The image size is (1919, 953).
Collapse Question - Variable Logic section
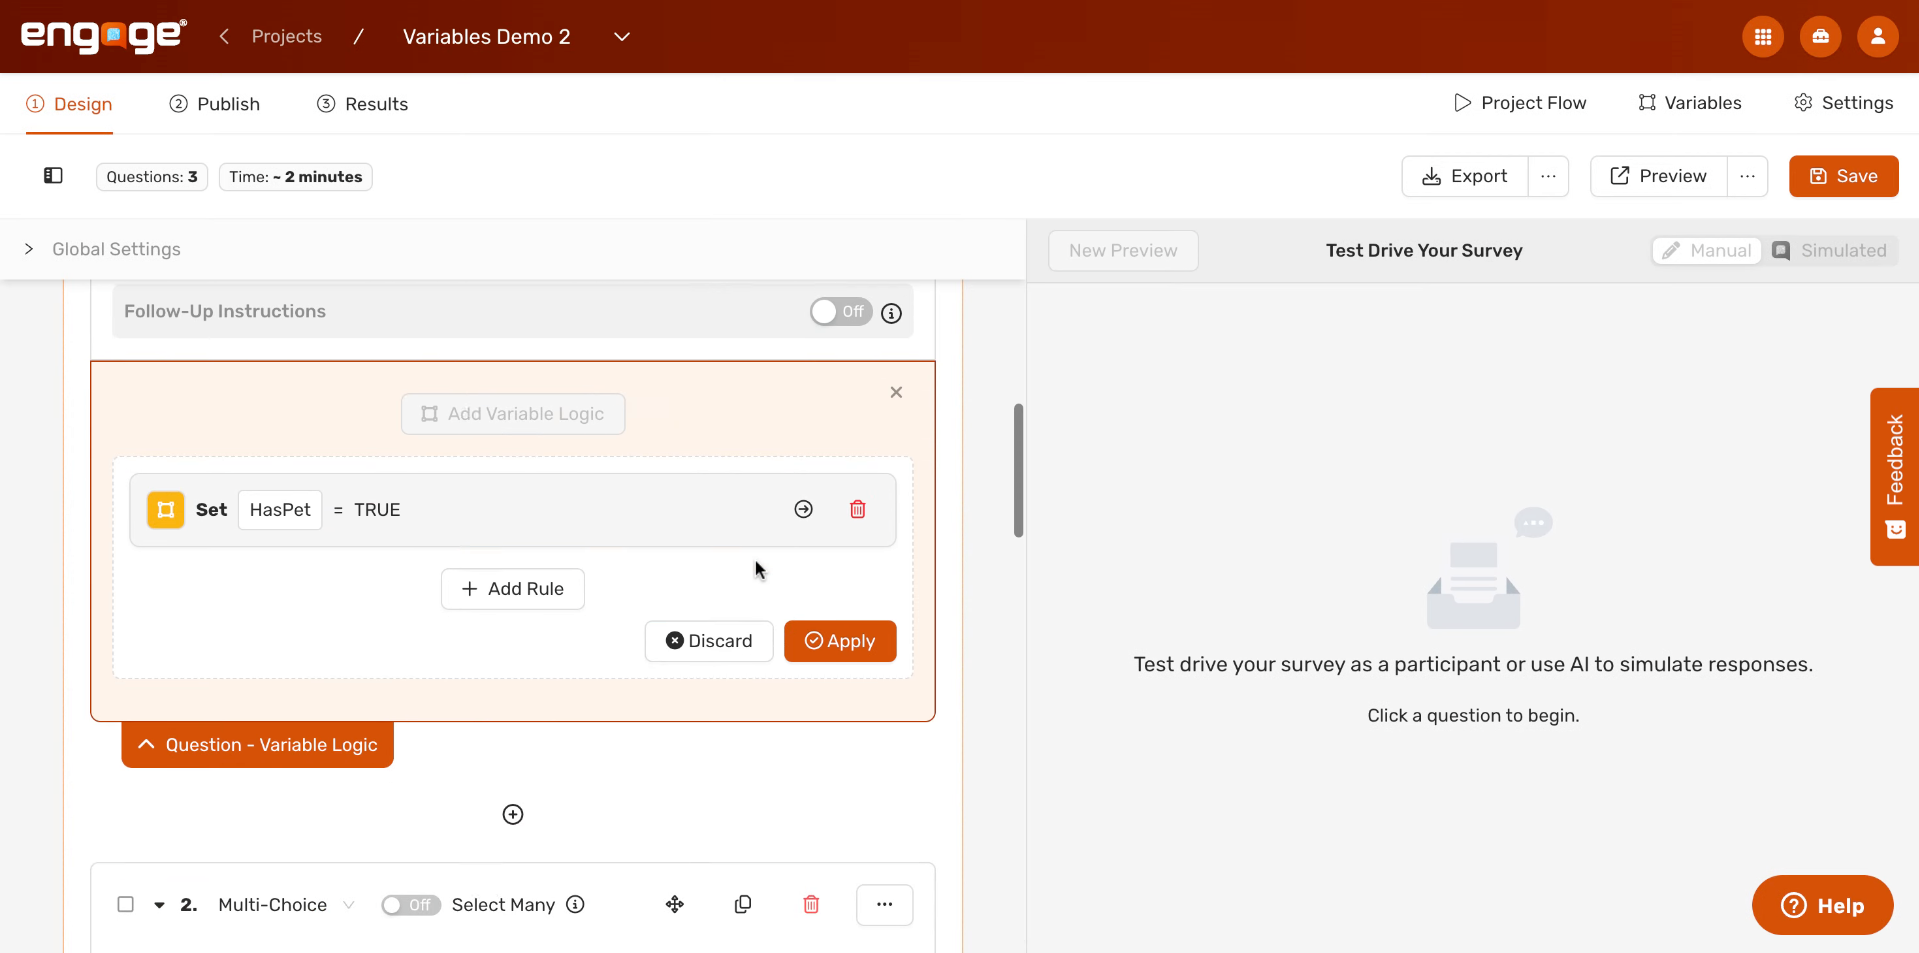[258, 745]
